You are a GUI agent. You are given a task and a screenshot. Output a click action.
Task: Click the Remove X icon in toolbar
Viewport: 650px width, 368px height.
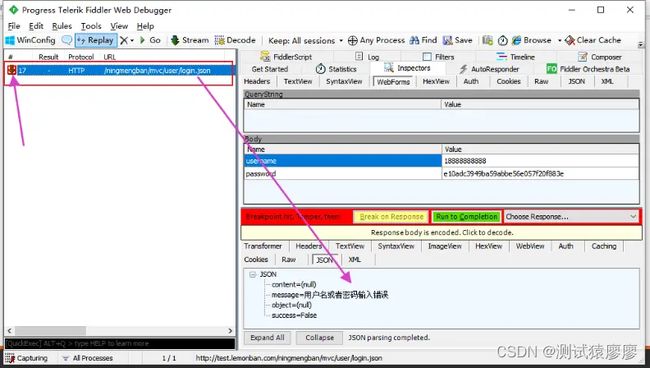[124, 40]
